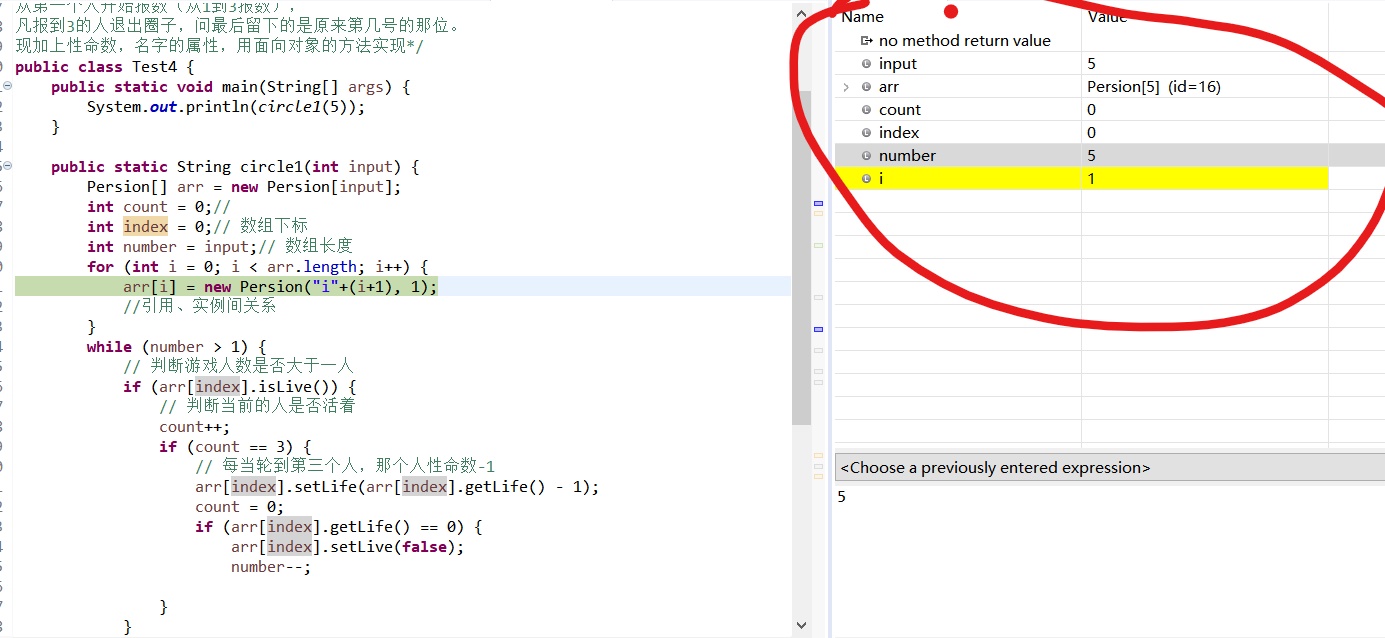Click the 'if (arr[index].getLife() == 0) {' line
Screen dimensions: 1385x638
(339, 527)
